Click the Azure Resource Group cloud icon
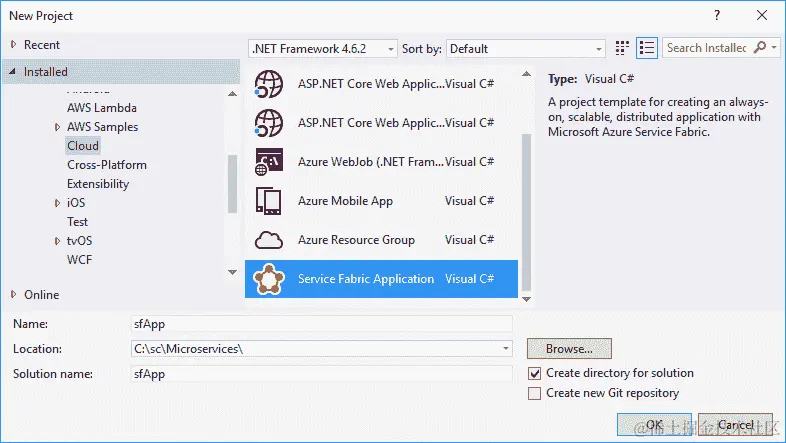 [269, 240]
